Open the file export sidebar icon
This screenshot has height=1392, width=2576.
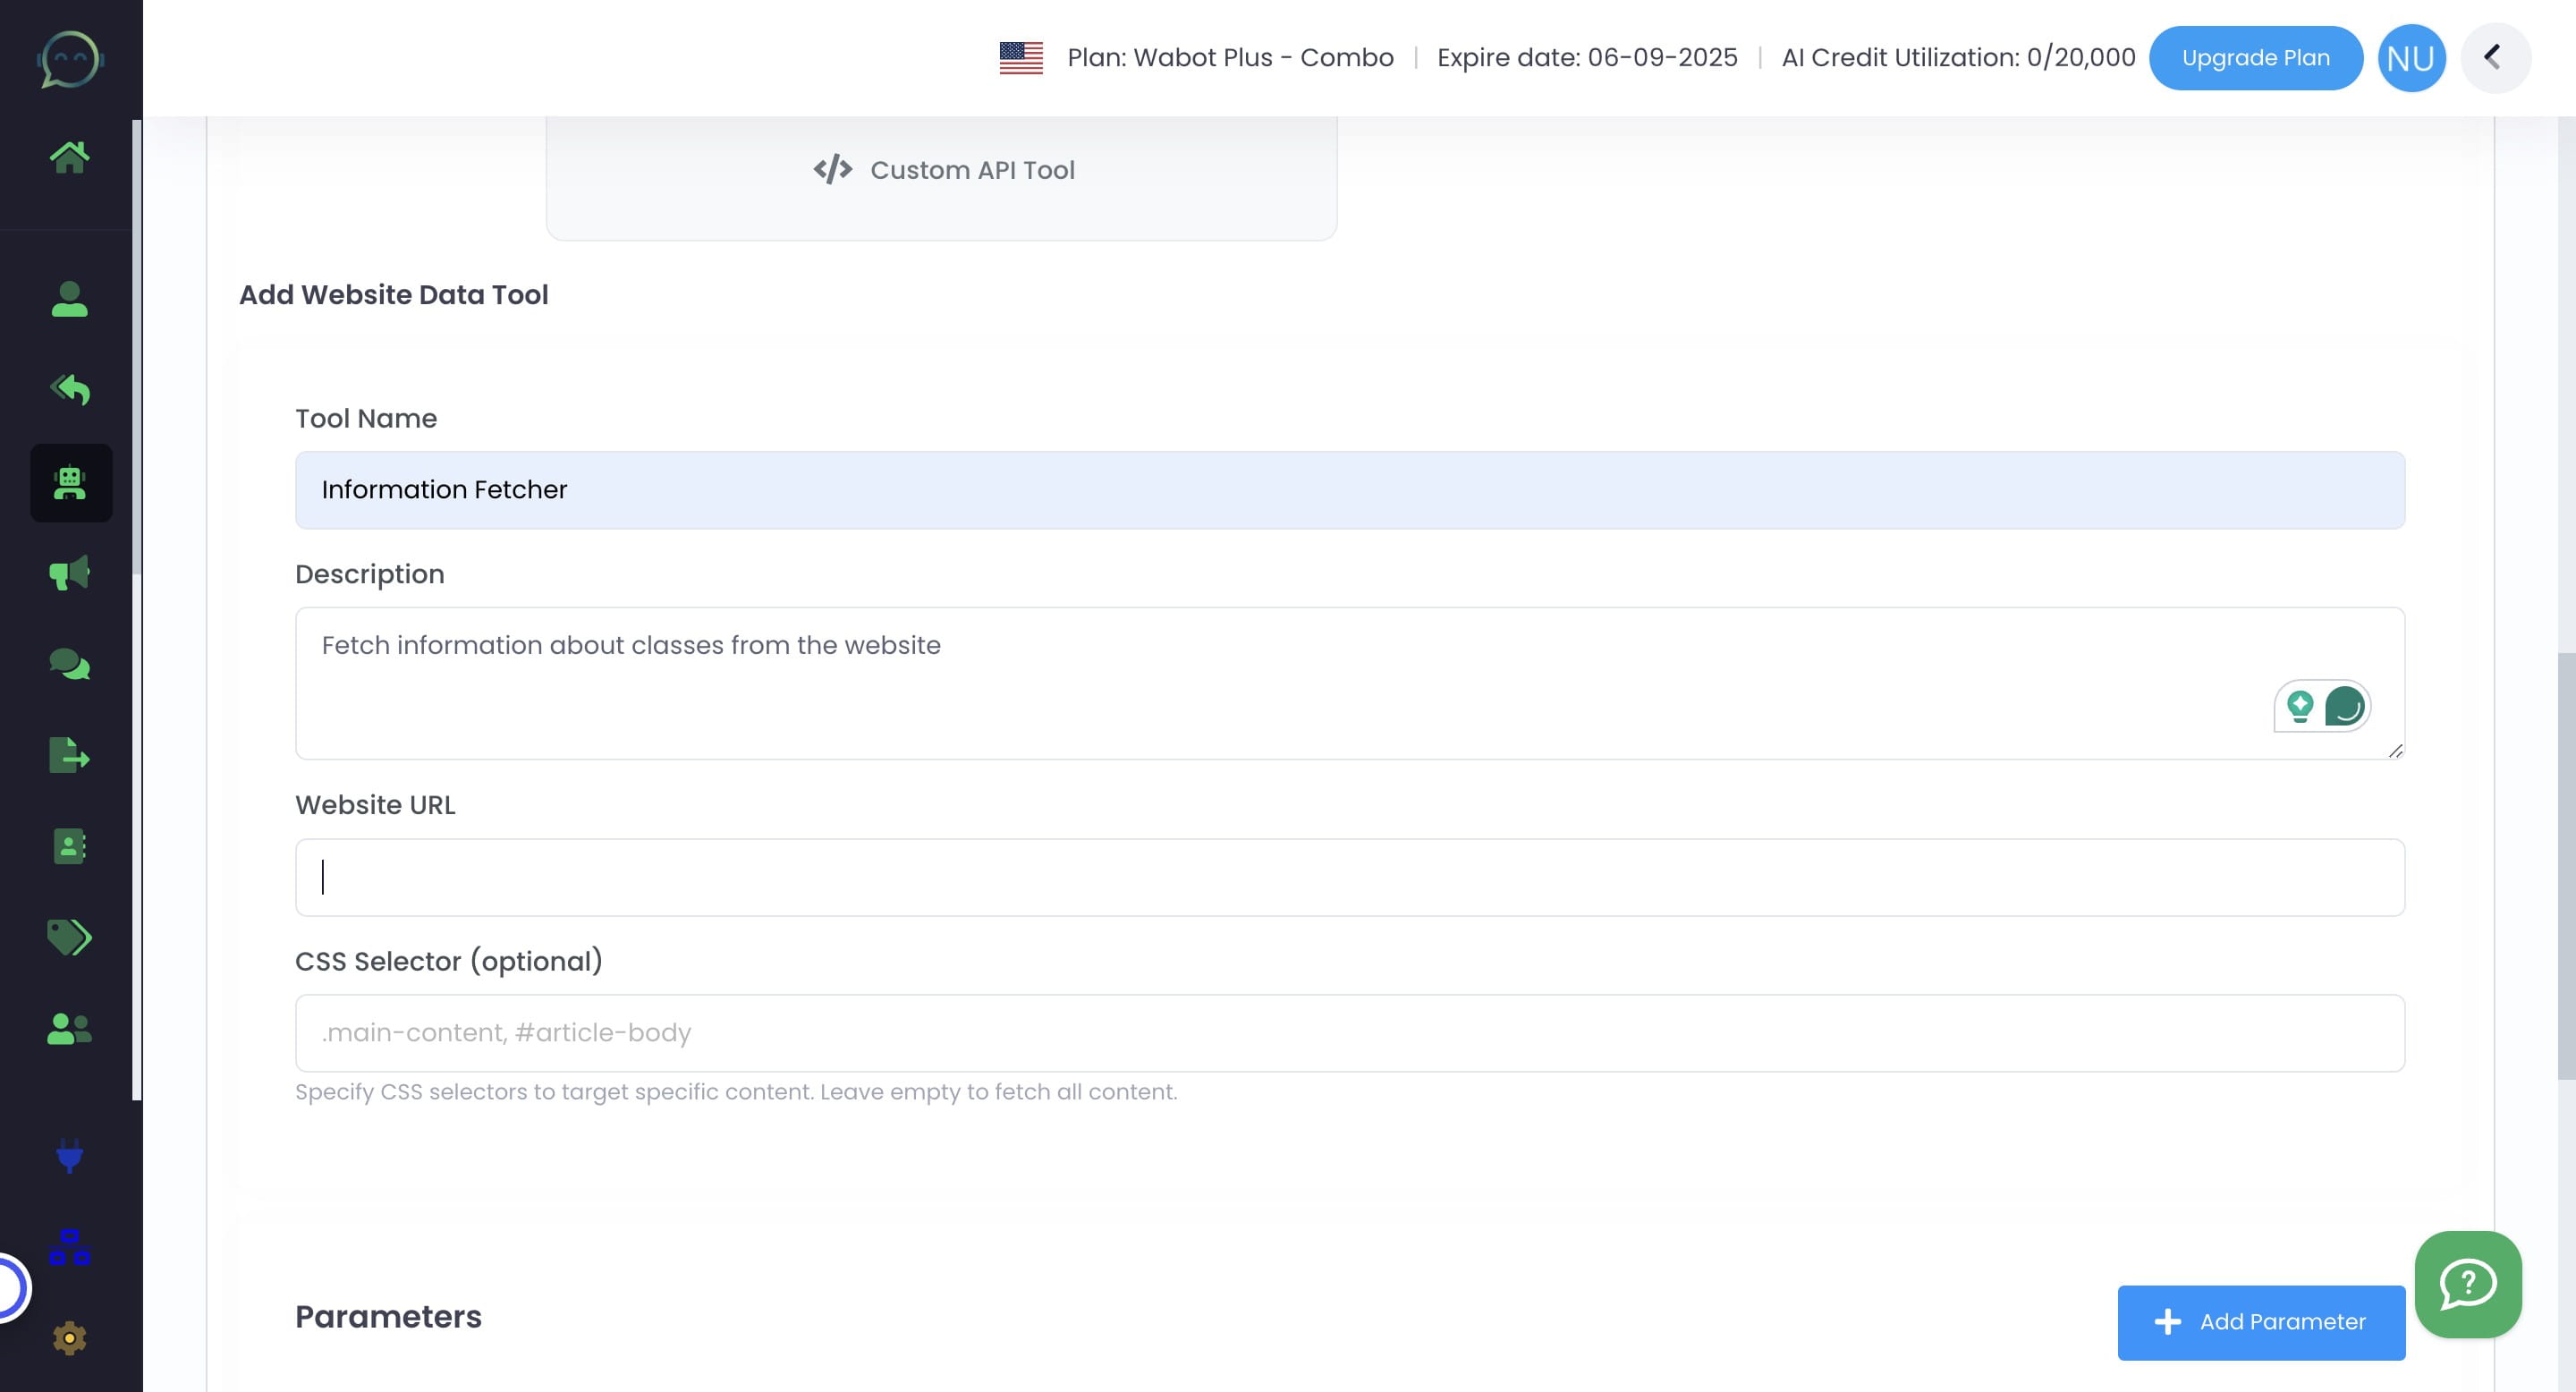69,755
